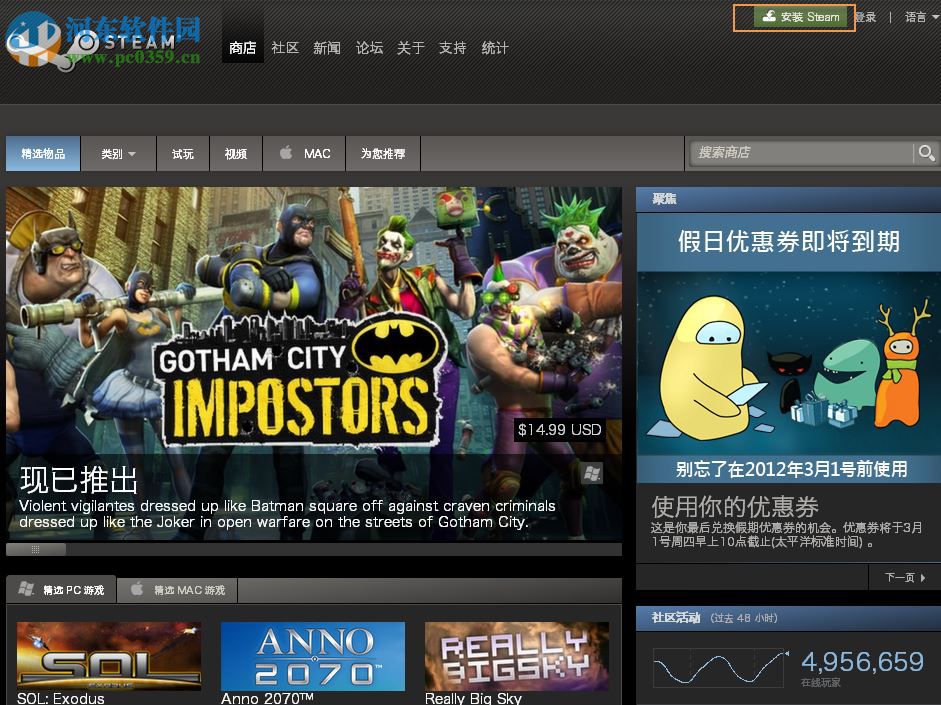Select the 视频 videos tab
The image size is (941, 705).
(236, 154)
